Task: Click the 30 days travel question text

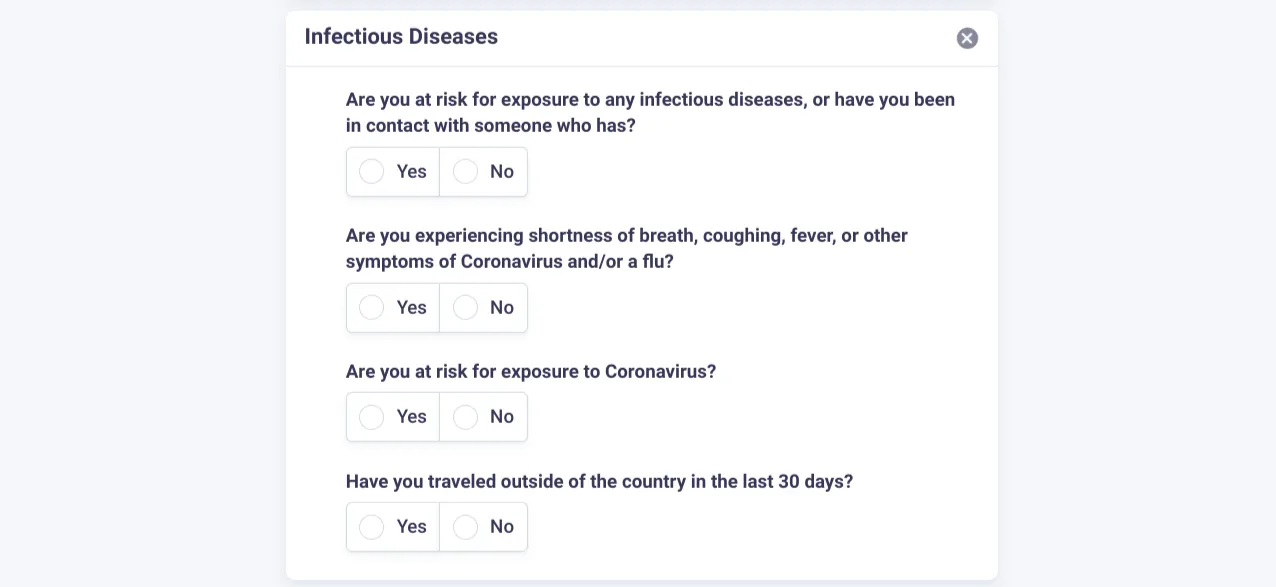Action: click(599, 481)
